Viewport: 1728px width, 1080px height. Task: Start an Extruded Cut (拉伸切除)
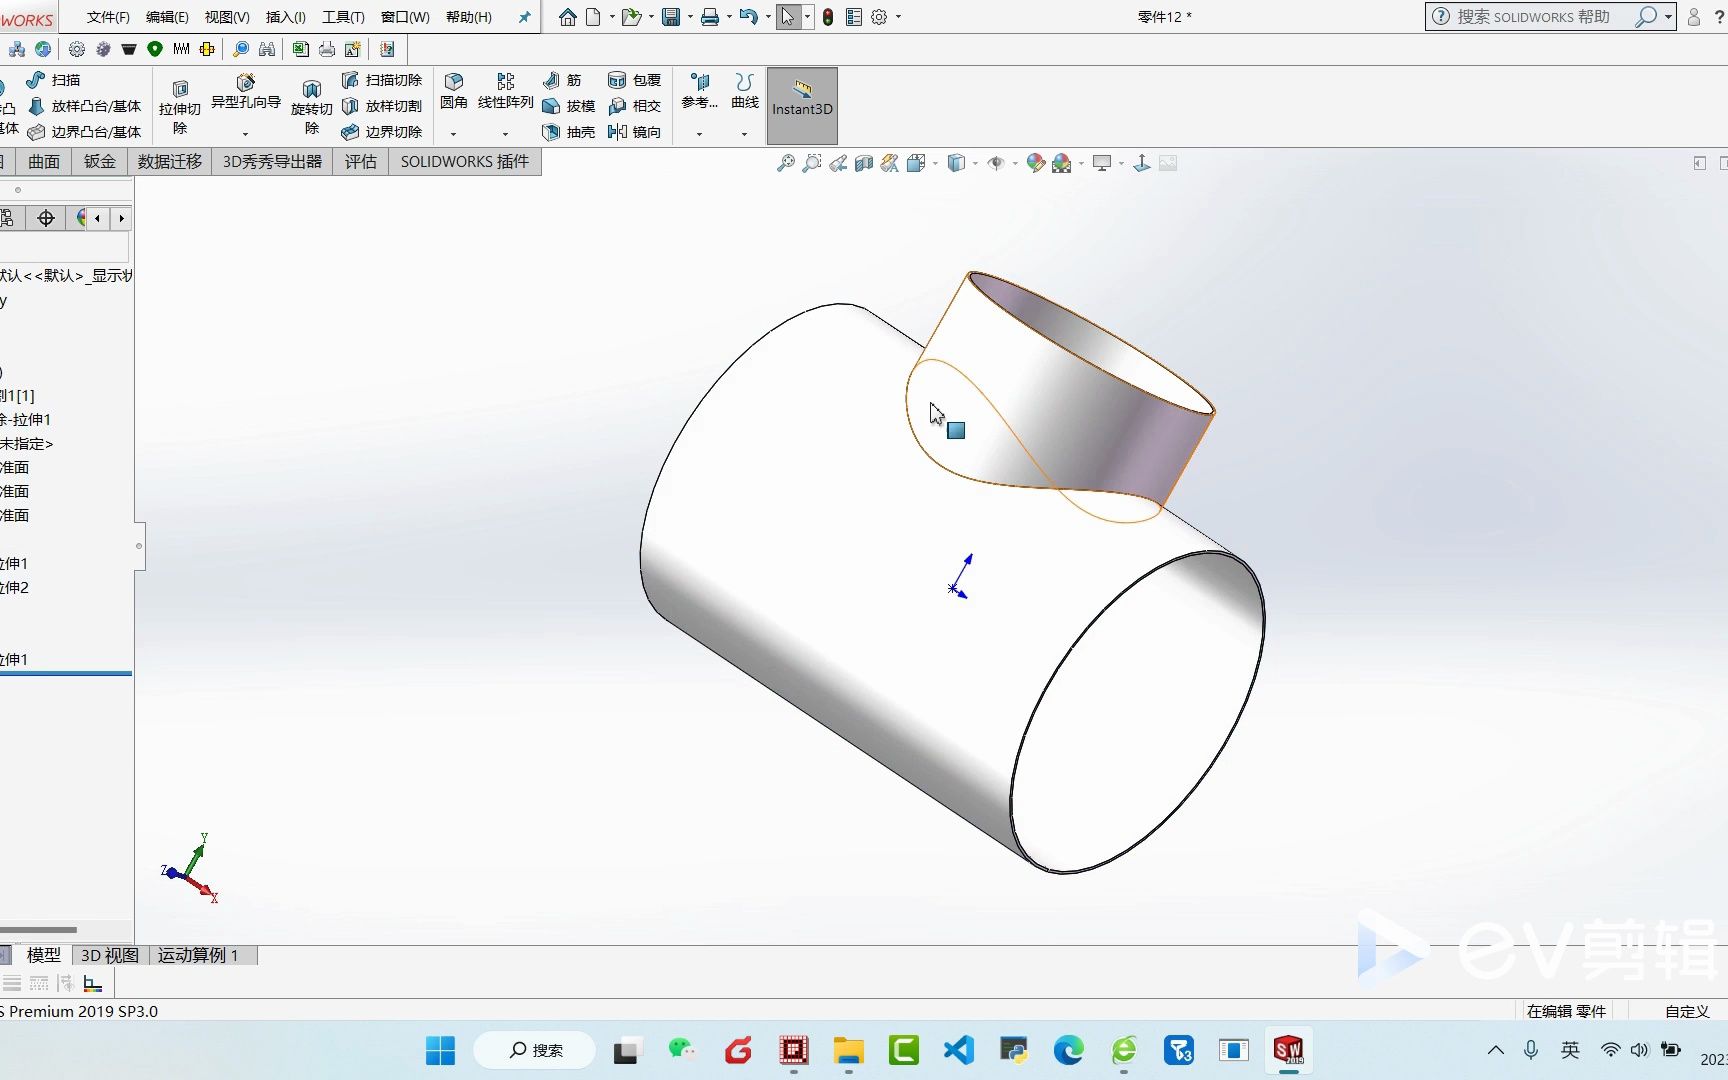pos(180,107)
